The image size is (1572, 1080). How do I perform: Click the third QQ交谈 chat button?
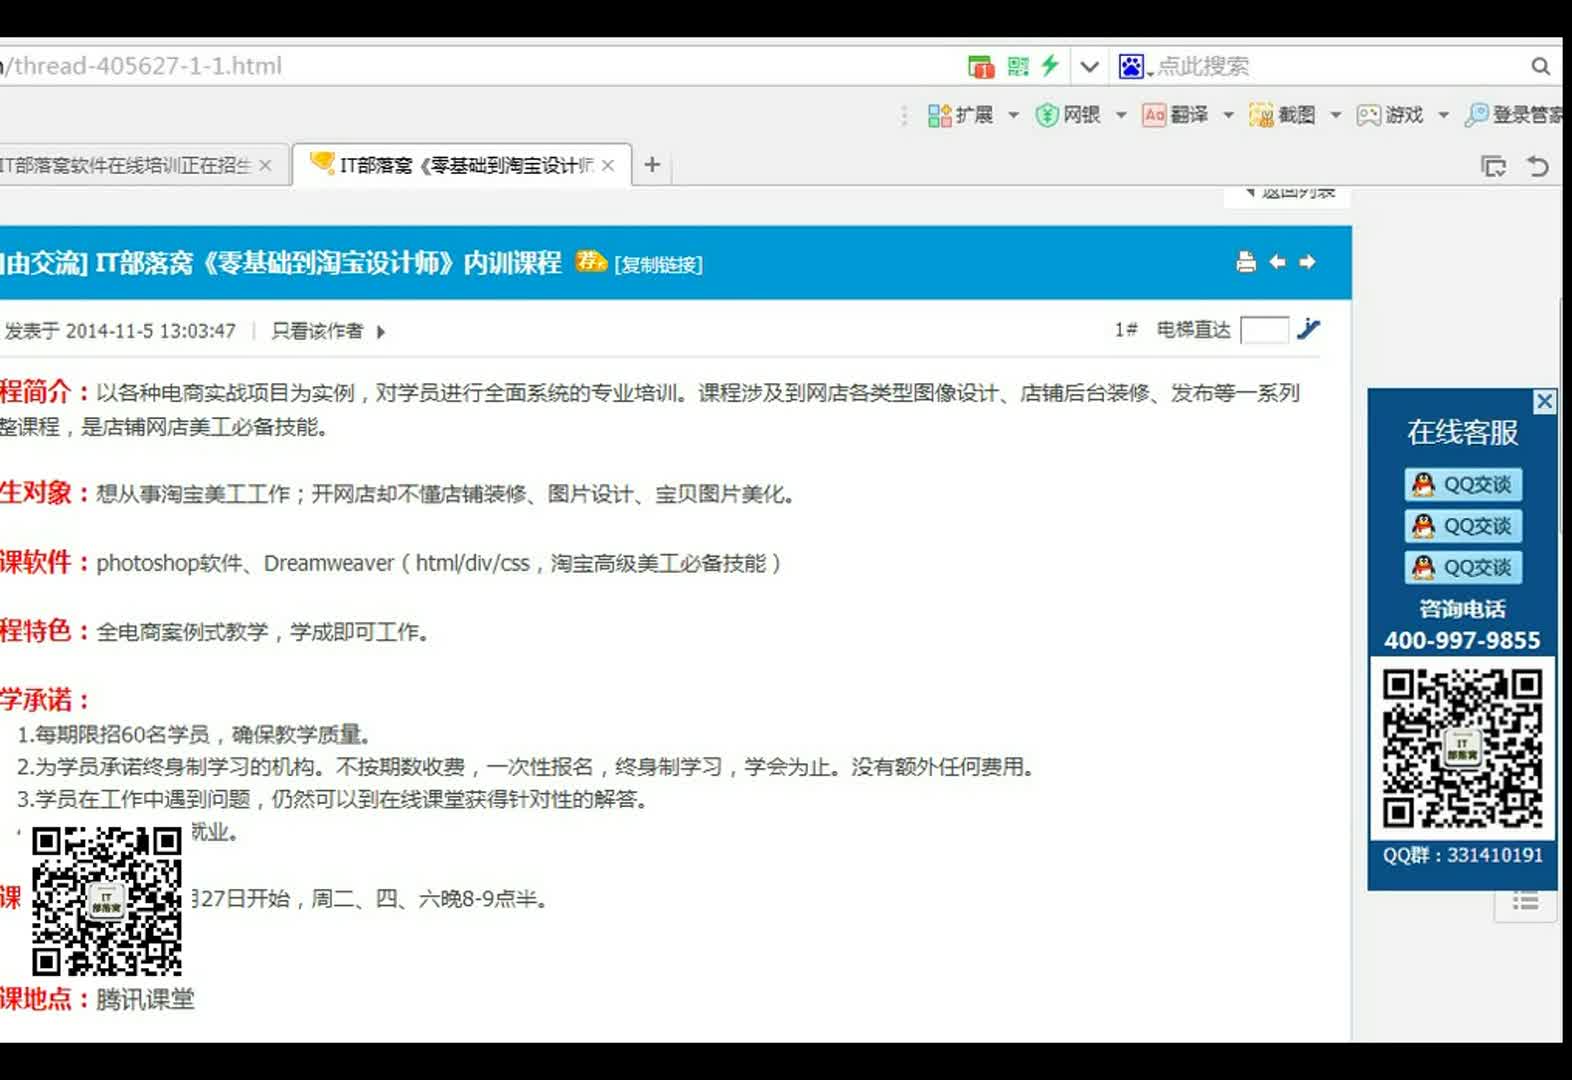pos(1463,568)
